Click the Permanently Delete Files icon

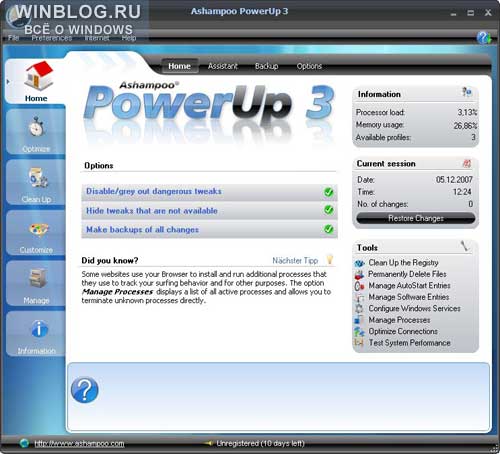[359, 275]
